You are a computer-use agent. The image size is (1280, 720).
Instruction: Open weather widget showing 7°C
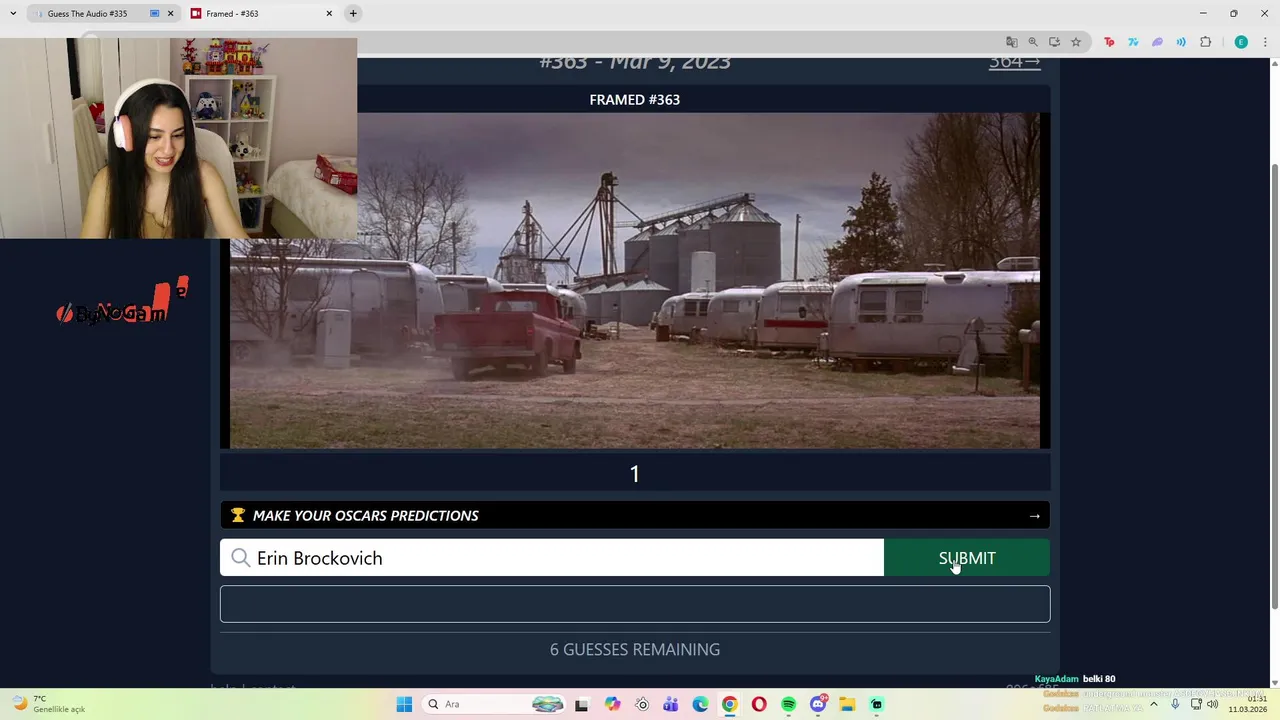point(50,704)
